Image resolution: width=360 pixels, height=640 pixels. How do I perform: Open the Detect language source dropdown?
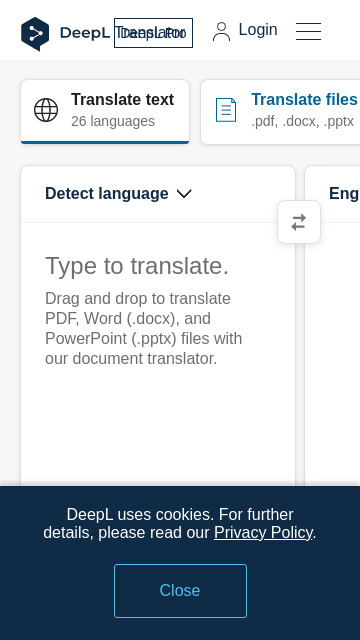118,193
